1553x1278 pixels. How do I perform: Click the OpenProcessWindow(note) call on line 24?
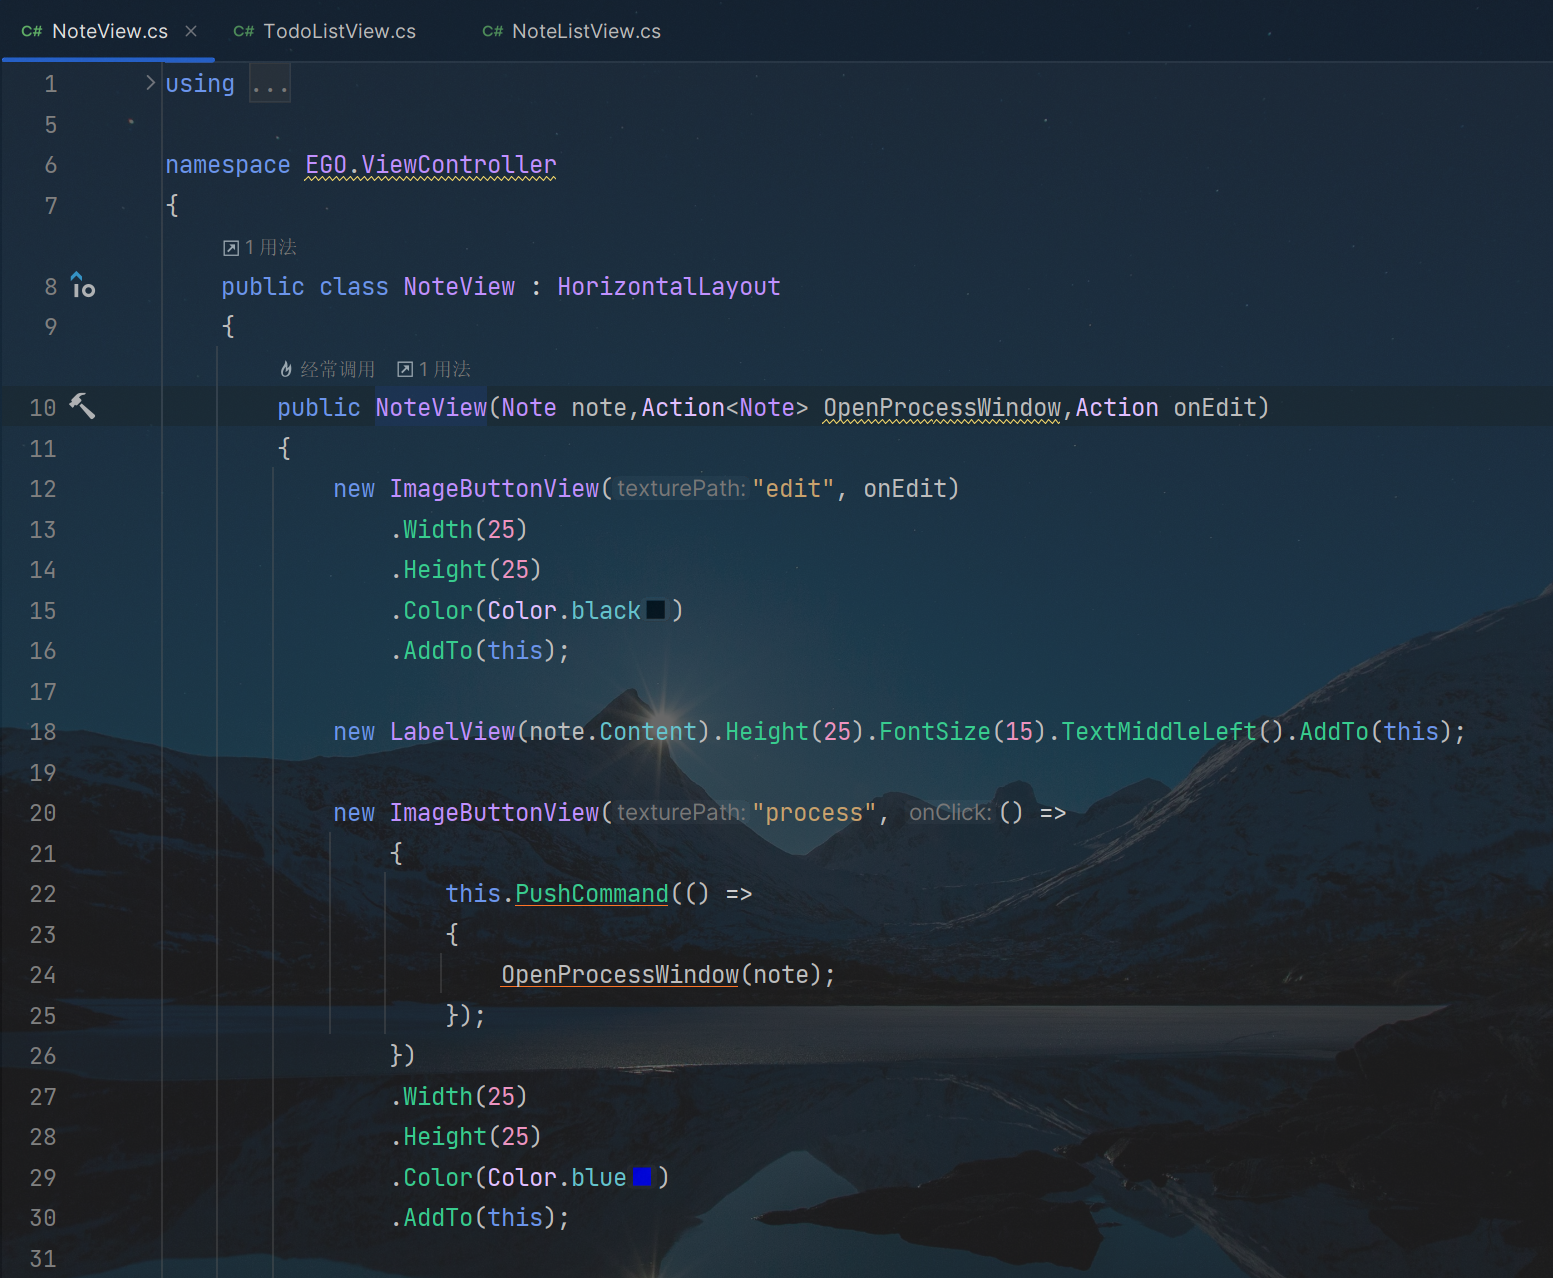click(668, 975)
